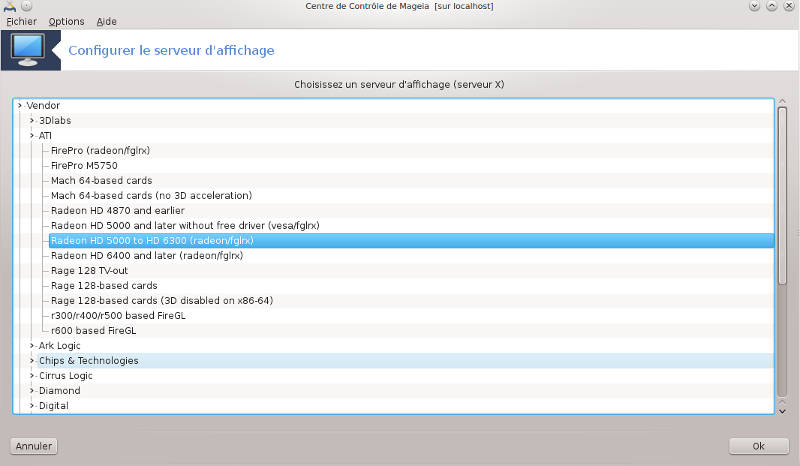800x466 pixels.
Task: Select Mach 64-based cards (no 3D acceleration)
Action: coord(152,195)
